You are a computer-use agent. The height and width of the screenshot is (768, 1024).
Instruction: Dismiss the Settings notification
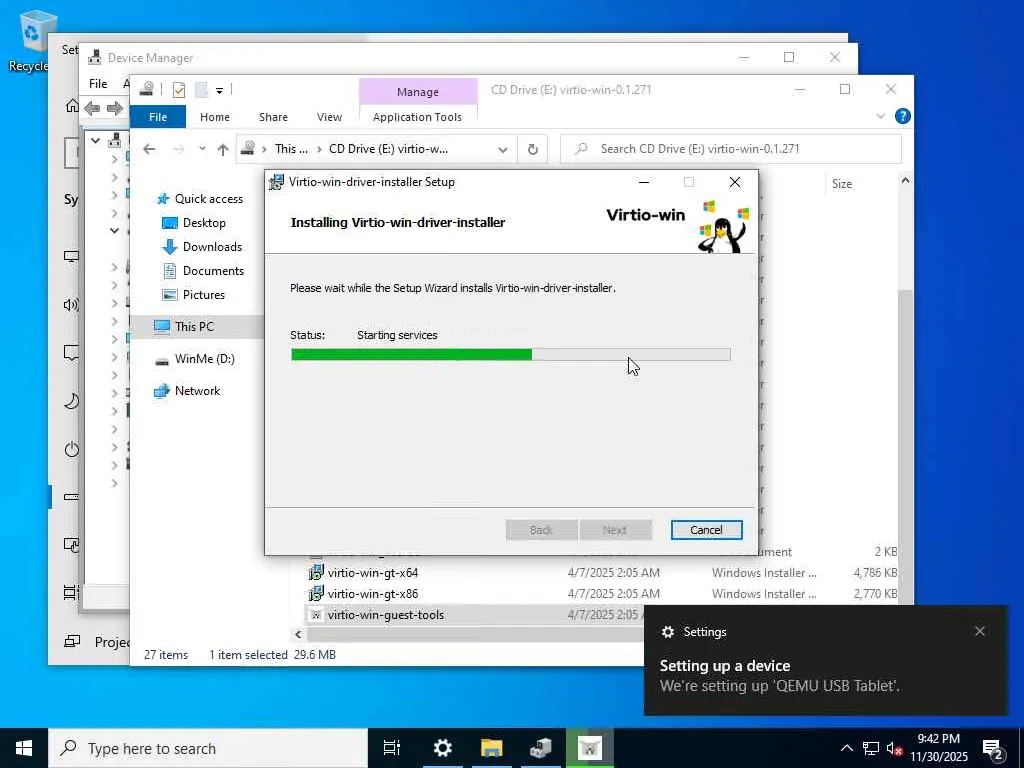[980, 631]
